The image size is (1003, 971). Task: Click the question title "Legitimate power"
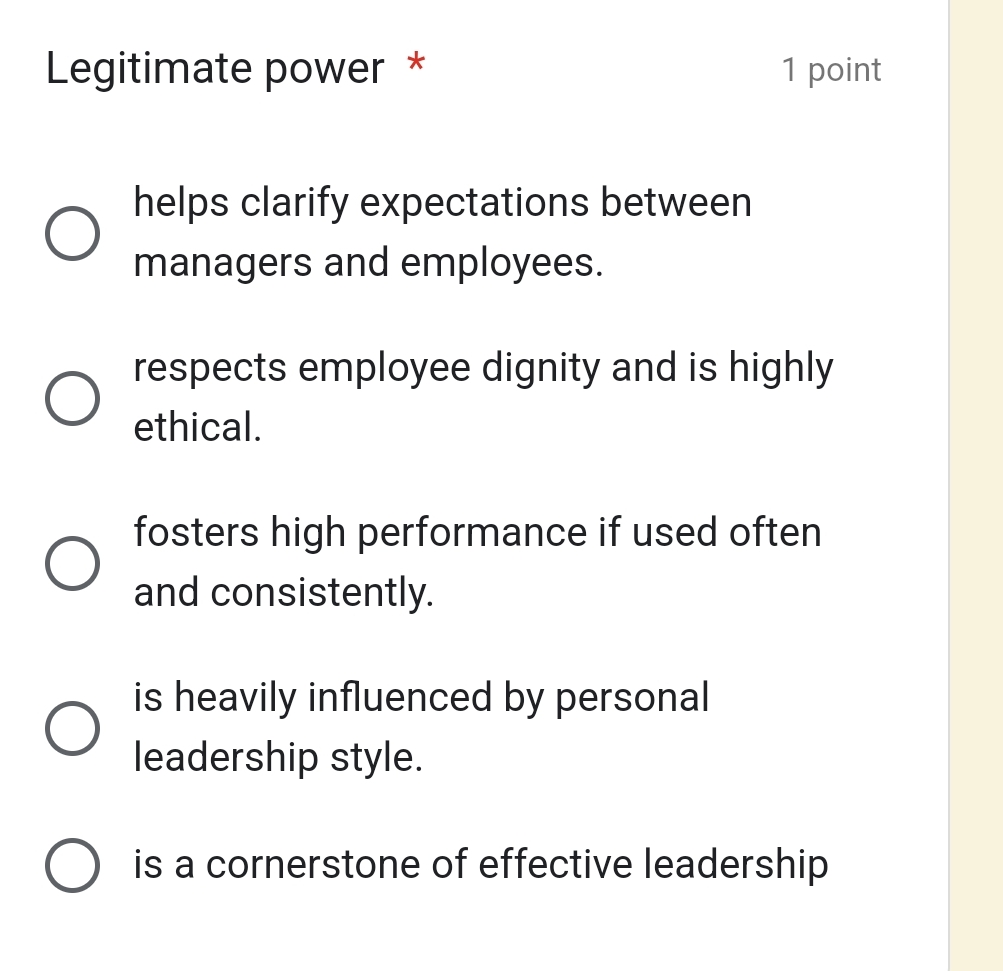click(215, 68)
